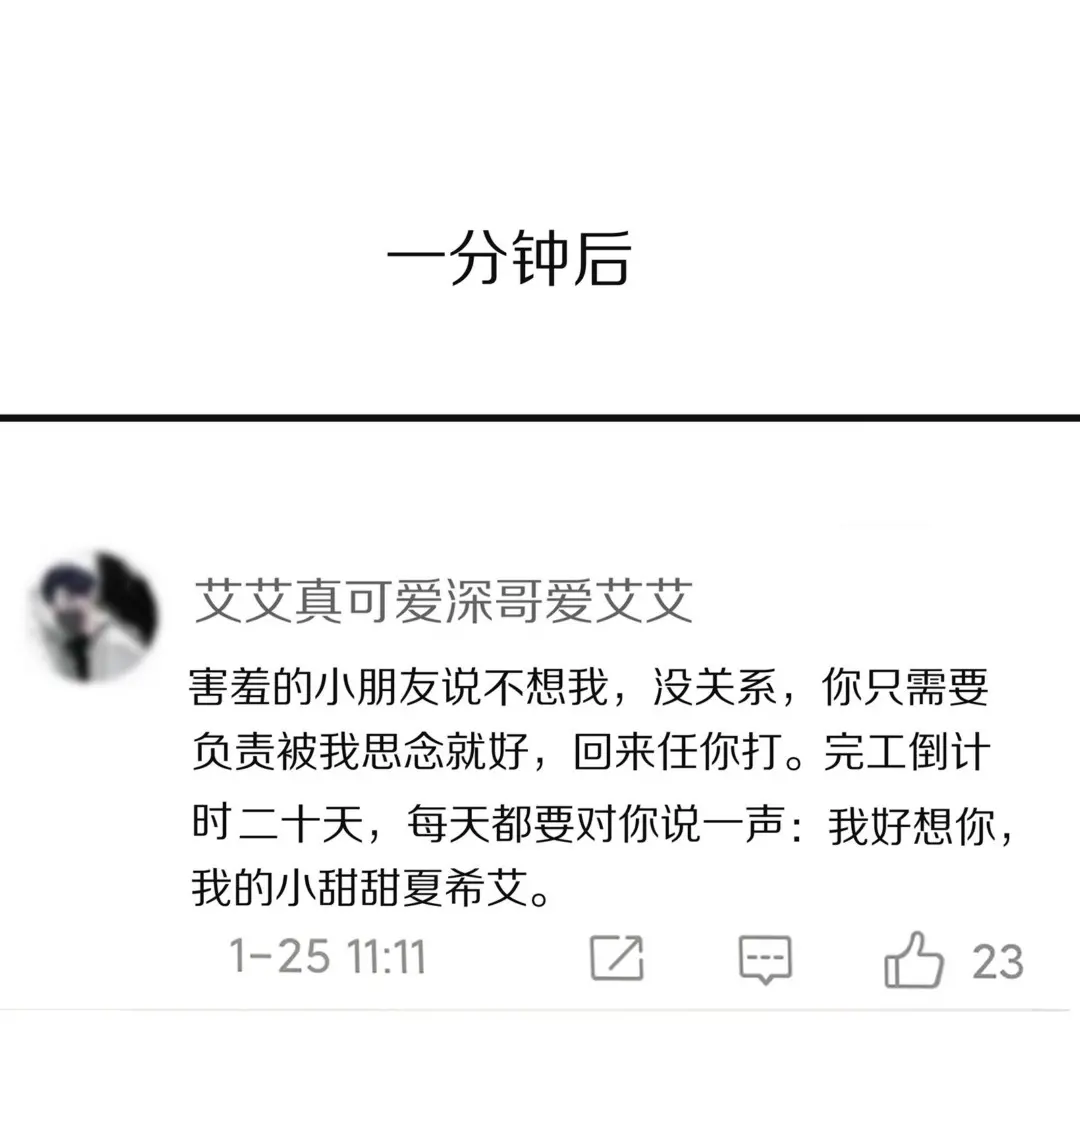Click the closing line 我的小甜甜夏希艾
1080x1121 pixels.
pyautogui.click(x=360, y=889)
